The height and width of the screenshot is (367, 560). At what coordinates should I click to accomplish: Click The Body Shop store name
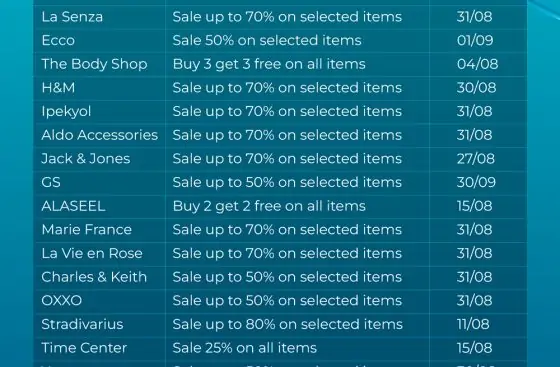click(94, 64)
